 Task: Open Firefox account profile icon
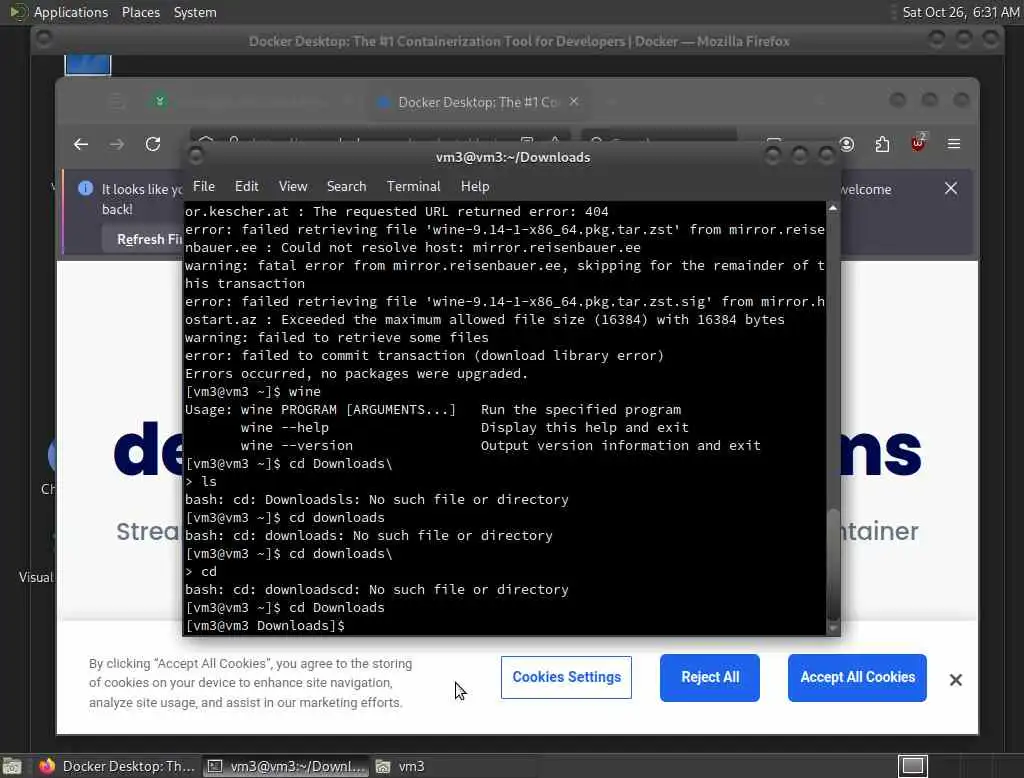(847, 144)
